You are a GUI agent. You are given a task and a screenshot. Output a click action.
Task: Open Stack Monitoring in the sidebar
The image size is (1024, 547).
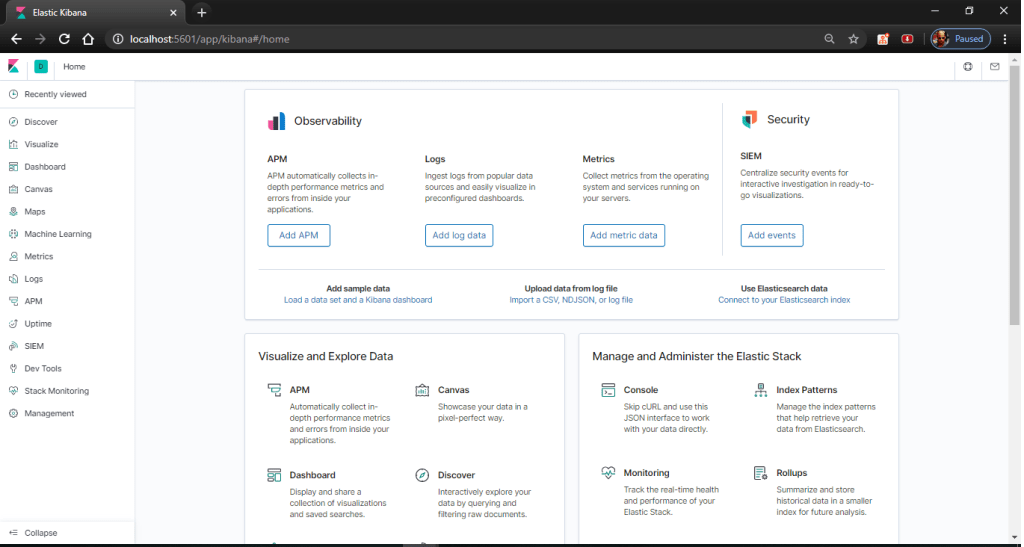point(56,391)
